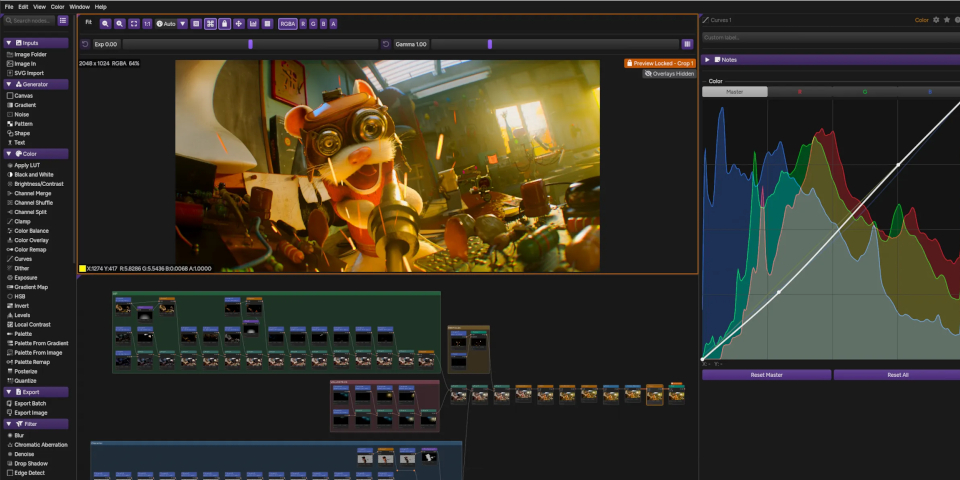Set preview zoom to 1:1
960x480 pixels.
pos(147,24)
